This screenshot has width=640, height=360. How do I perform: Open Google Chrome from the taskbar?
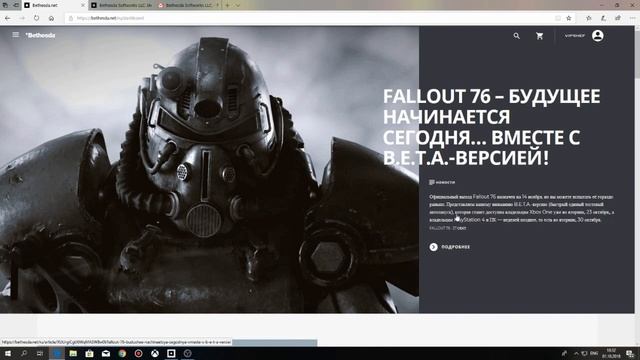[122, 353]
